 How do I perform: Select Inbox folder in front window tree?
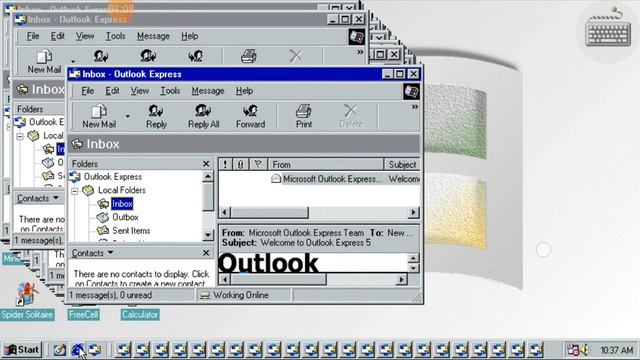point(122,204)
